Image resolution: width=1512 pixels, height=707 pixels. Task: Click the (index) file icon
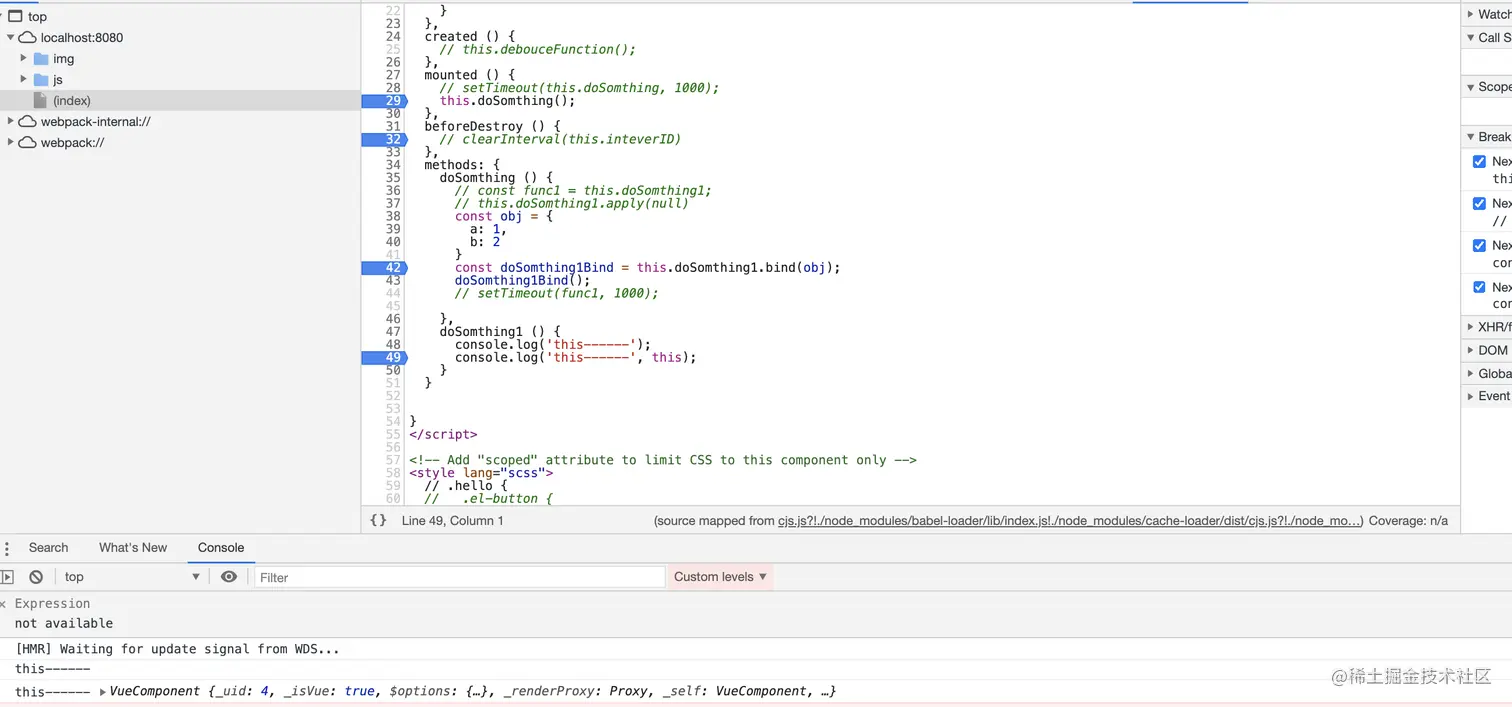coord(40,101)
